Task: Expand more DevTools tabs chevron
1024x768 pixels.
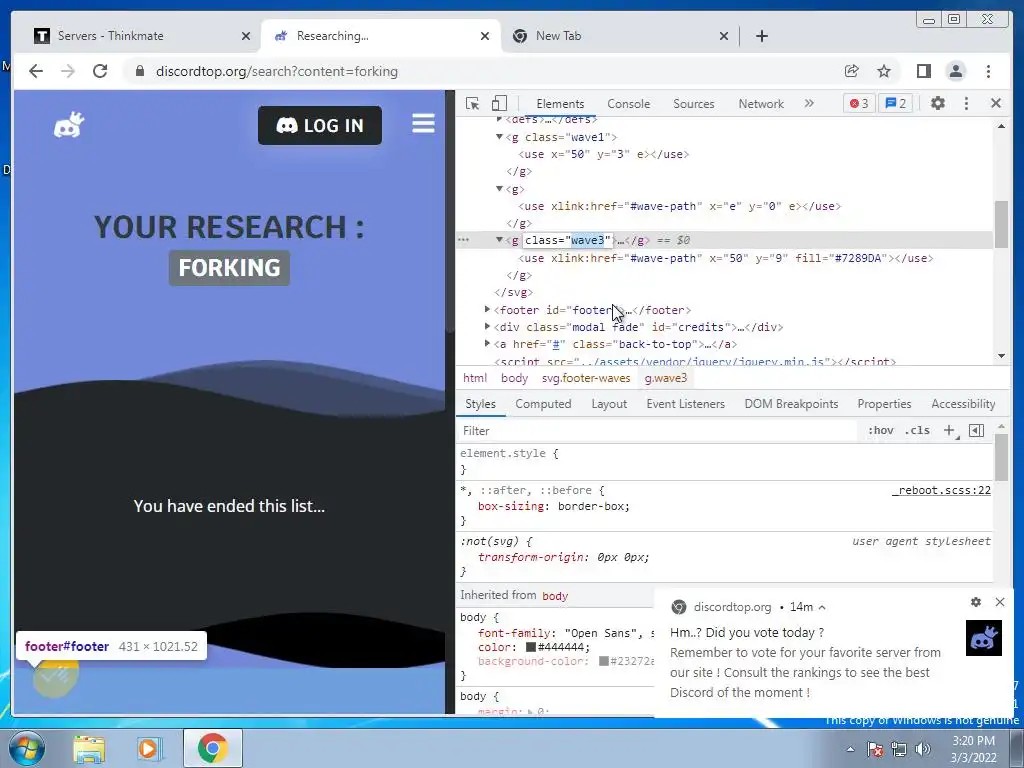Action: [809, 103]
